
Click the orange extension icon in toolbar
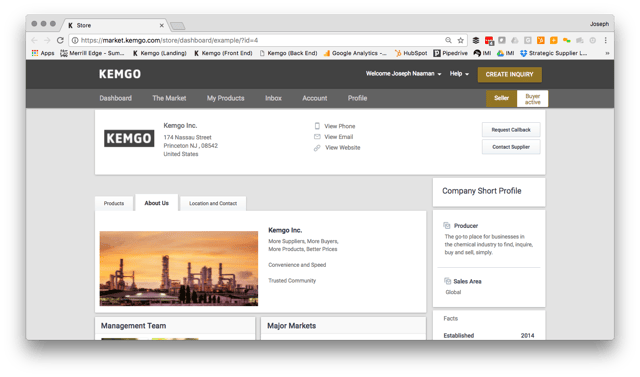click(x=540, y=40)
